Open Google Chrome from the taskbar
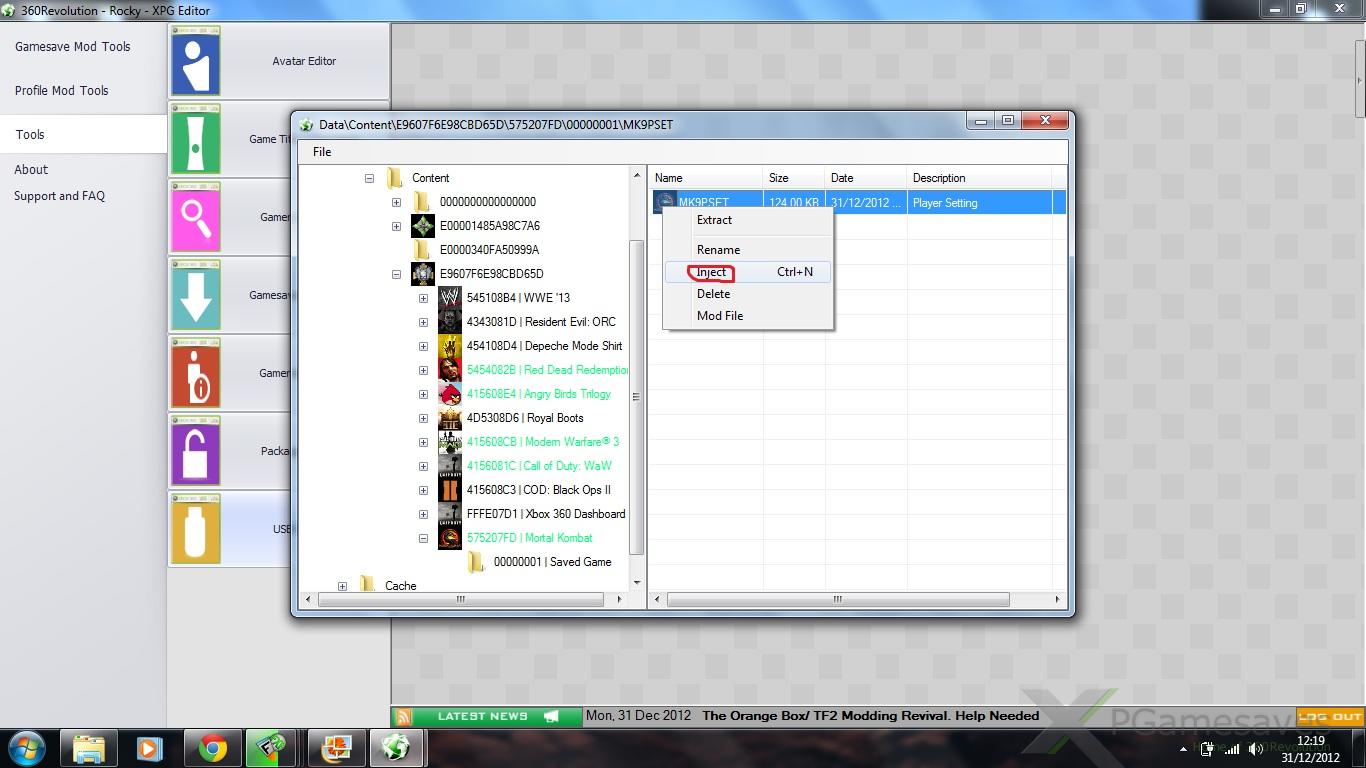The width and height of the screenshot is (1366, 768). tap(212, 748)
